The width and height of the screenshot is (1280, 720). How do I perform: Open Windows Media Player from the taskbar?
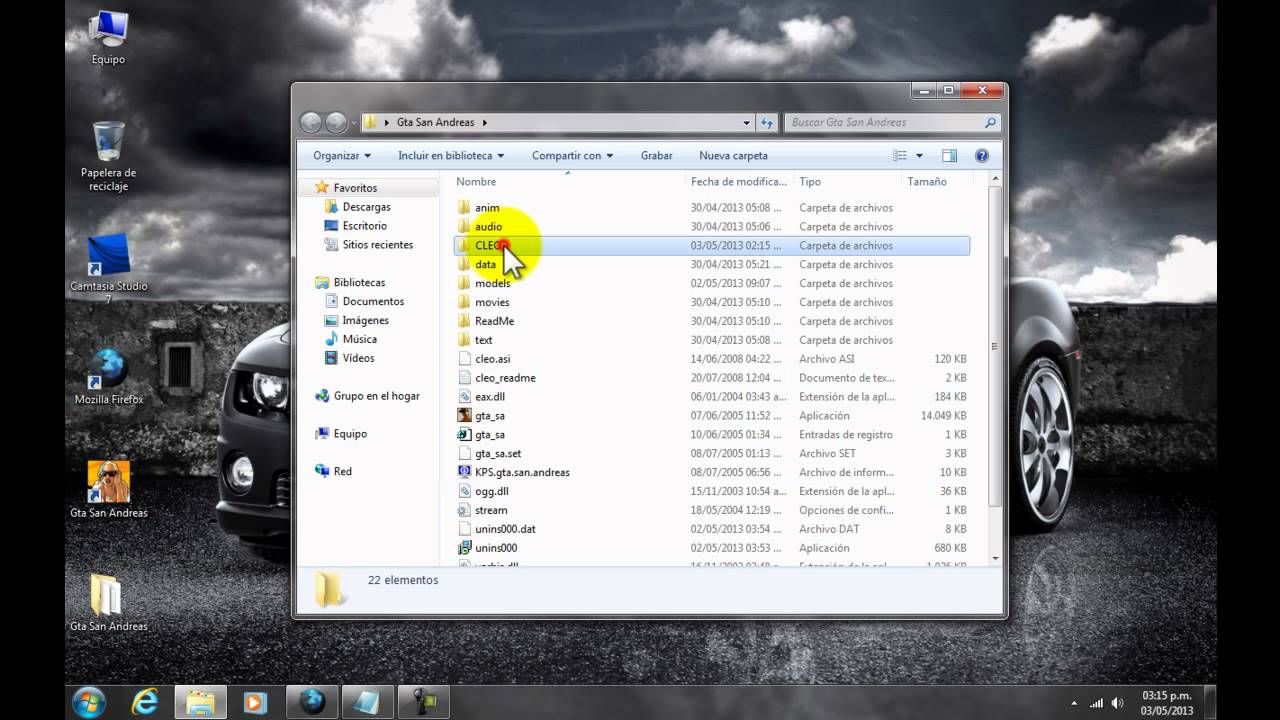pos(254,702)
